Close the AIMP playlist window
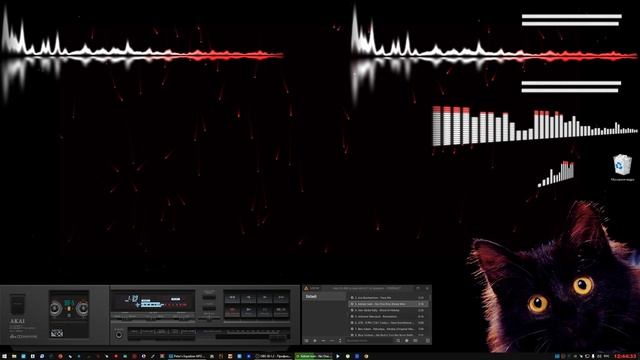Screen dimensions: 640x360 [427, 288]
